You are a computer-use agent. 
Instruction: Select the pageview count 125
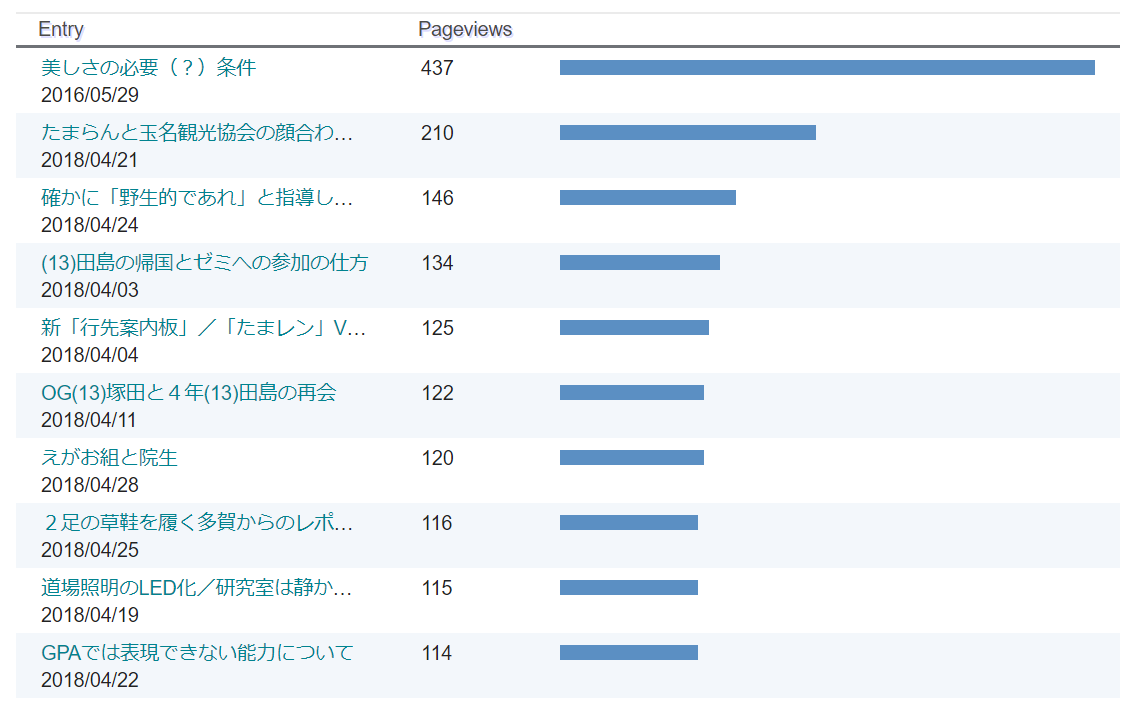437,328
